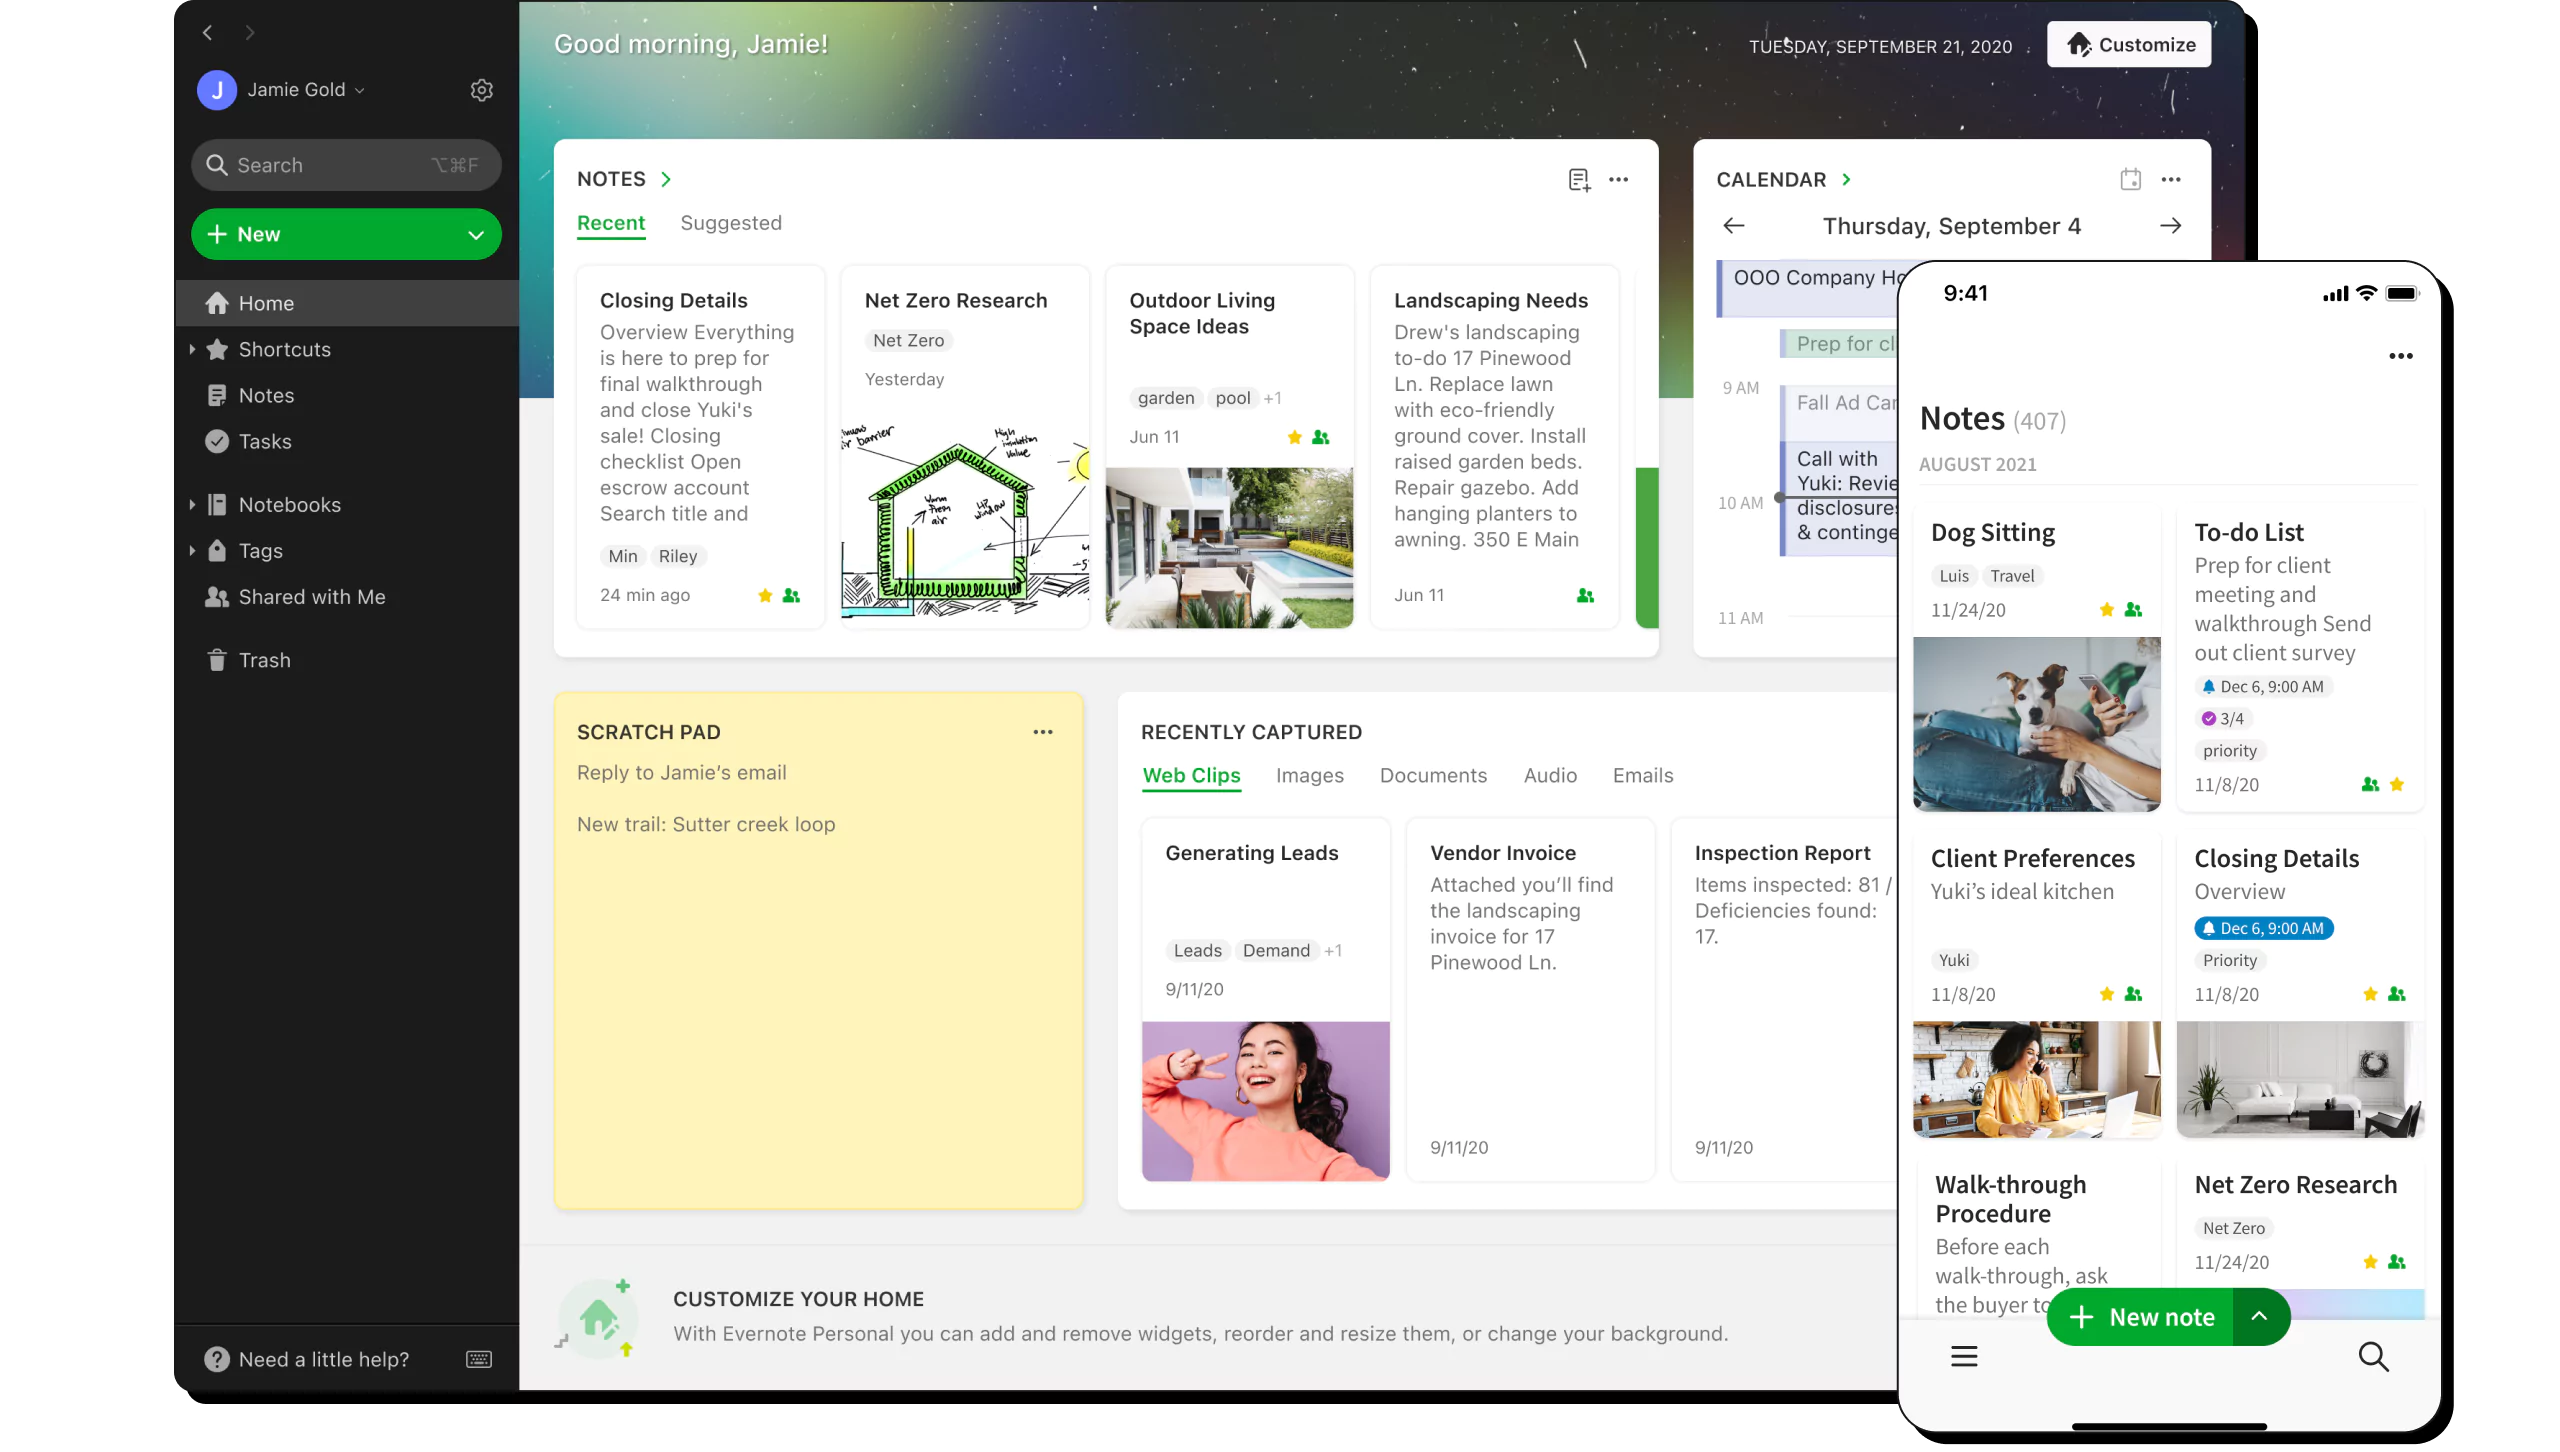Open Tasks in the sidebar

coord(264,441)
